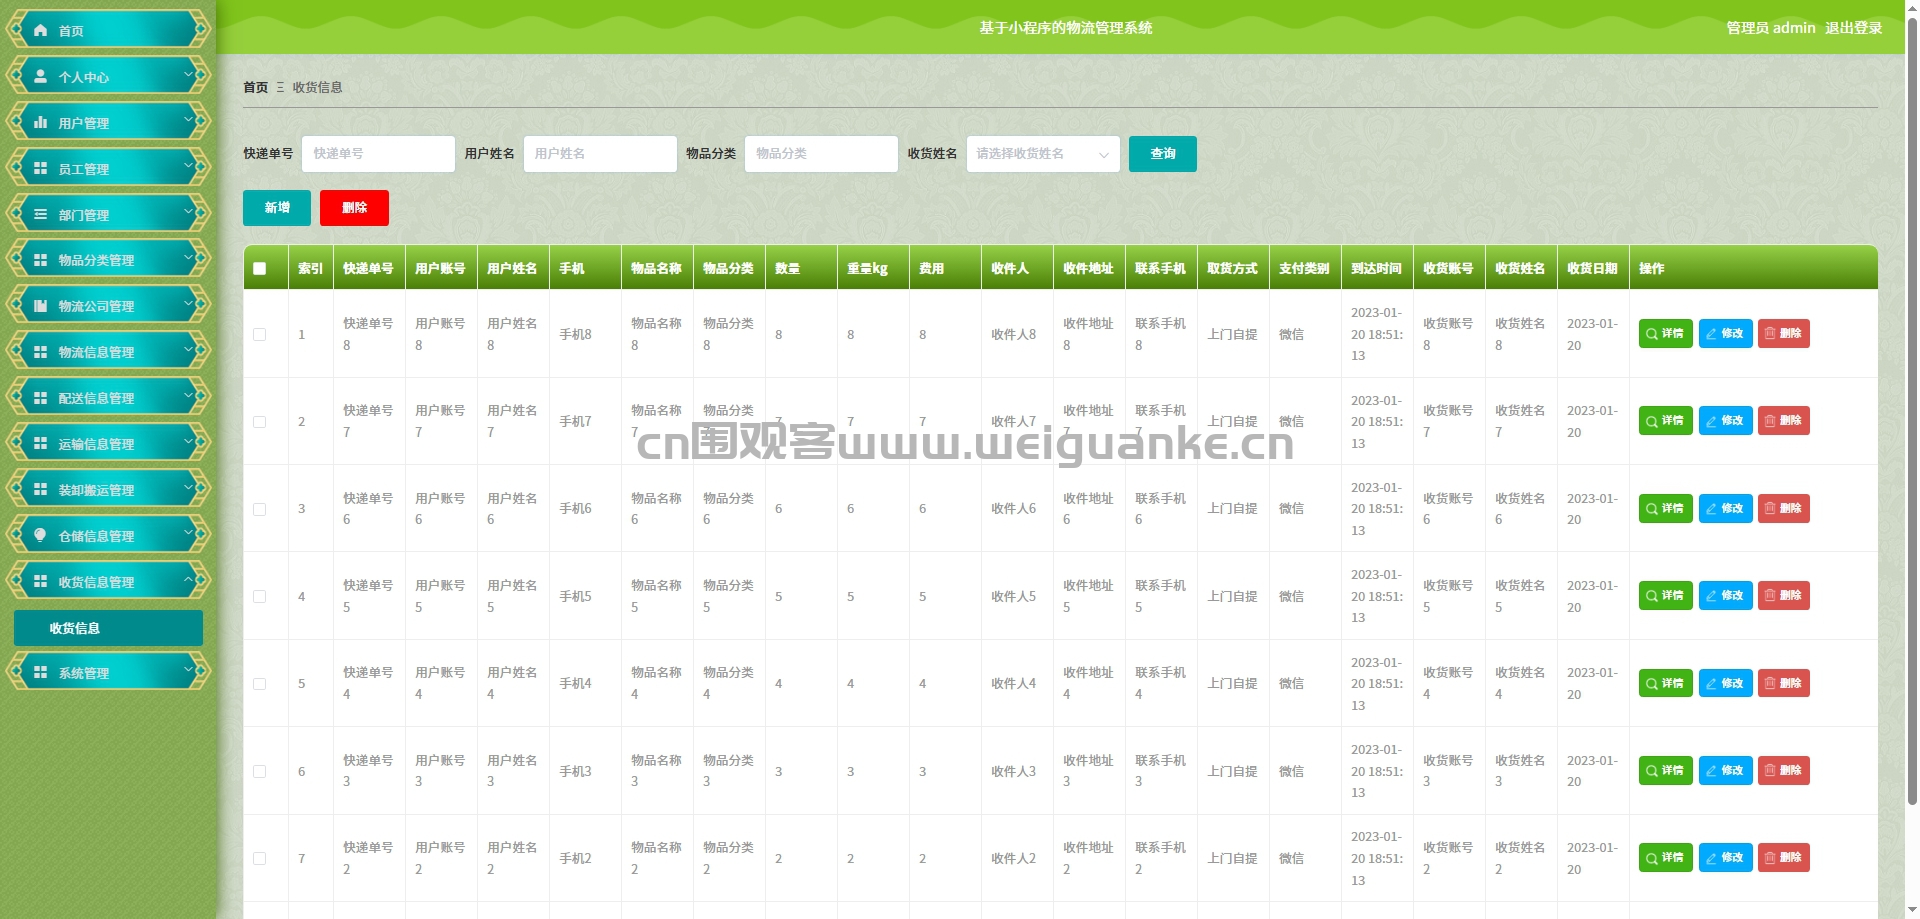Click the chart icon beside 物流公司管理
This screenshot has width=1920, height=919.
[40, 305]
